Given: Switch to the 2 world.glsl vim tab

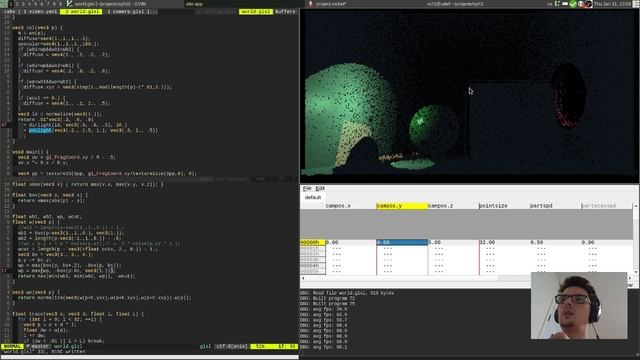Looking at the screenshot, I should (81, 11).
